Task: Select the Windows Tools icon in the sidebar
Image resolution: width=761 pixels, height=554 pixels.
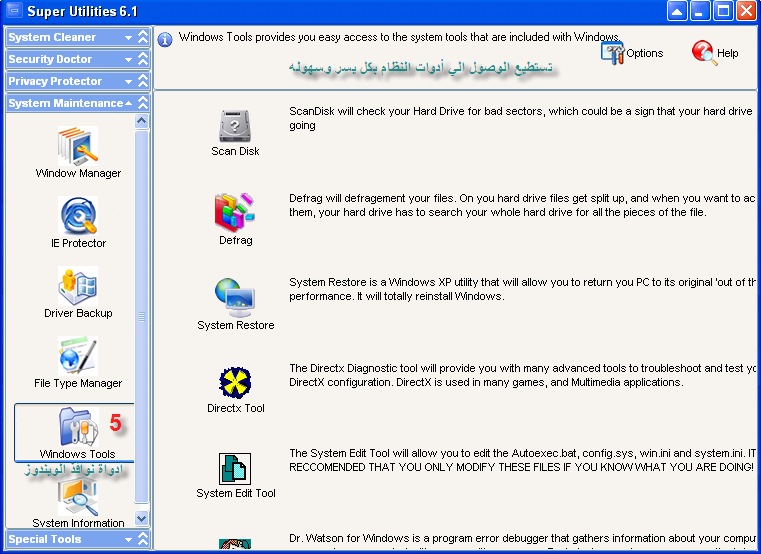Action: click(79, 426)
